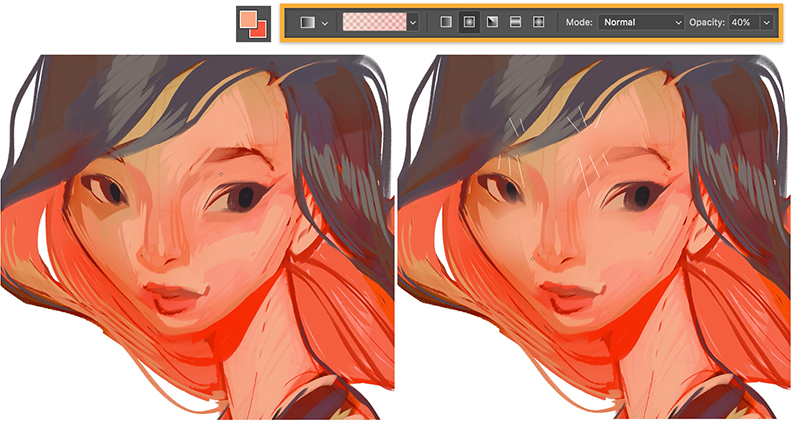Select the Radial Gradient style button

click(468, 22)
